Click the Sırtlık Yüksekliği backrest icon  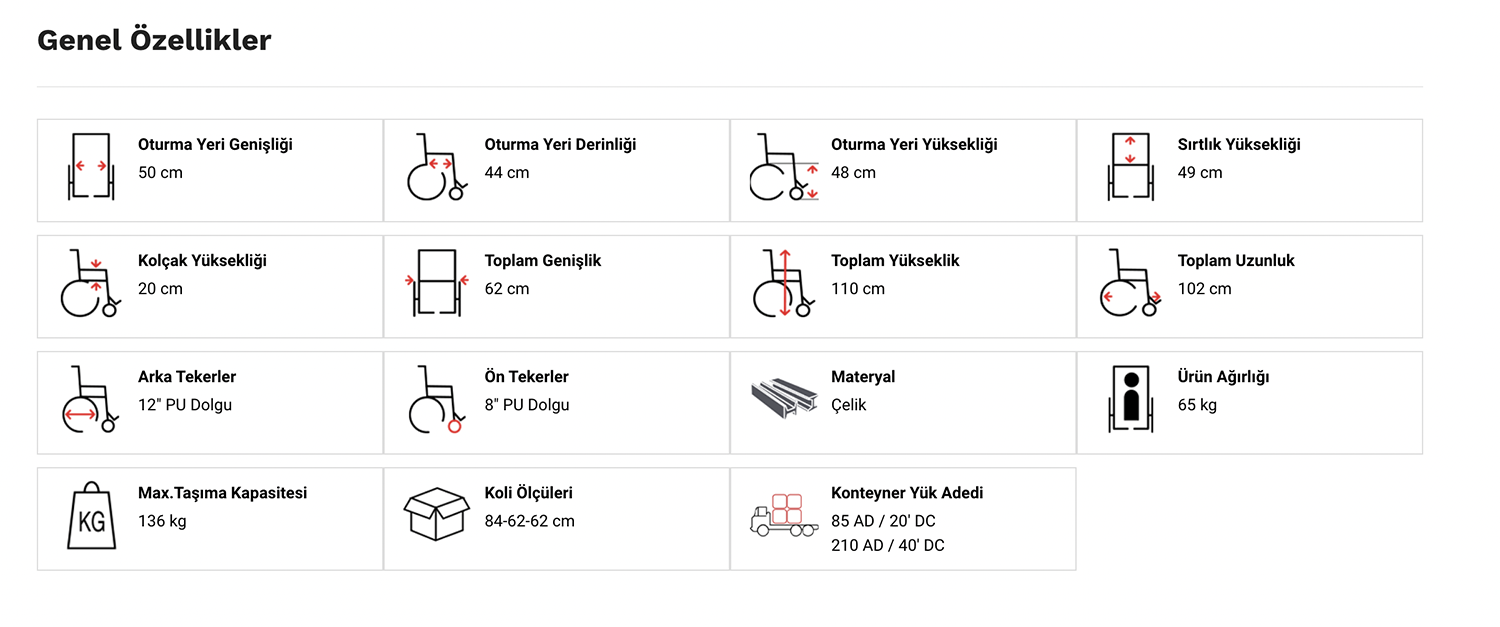[x=1130, y=166]
